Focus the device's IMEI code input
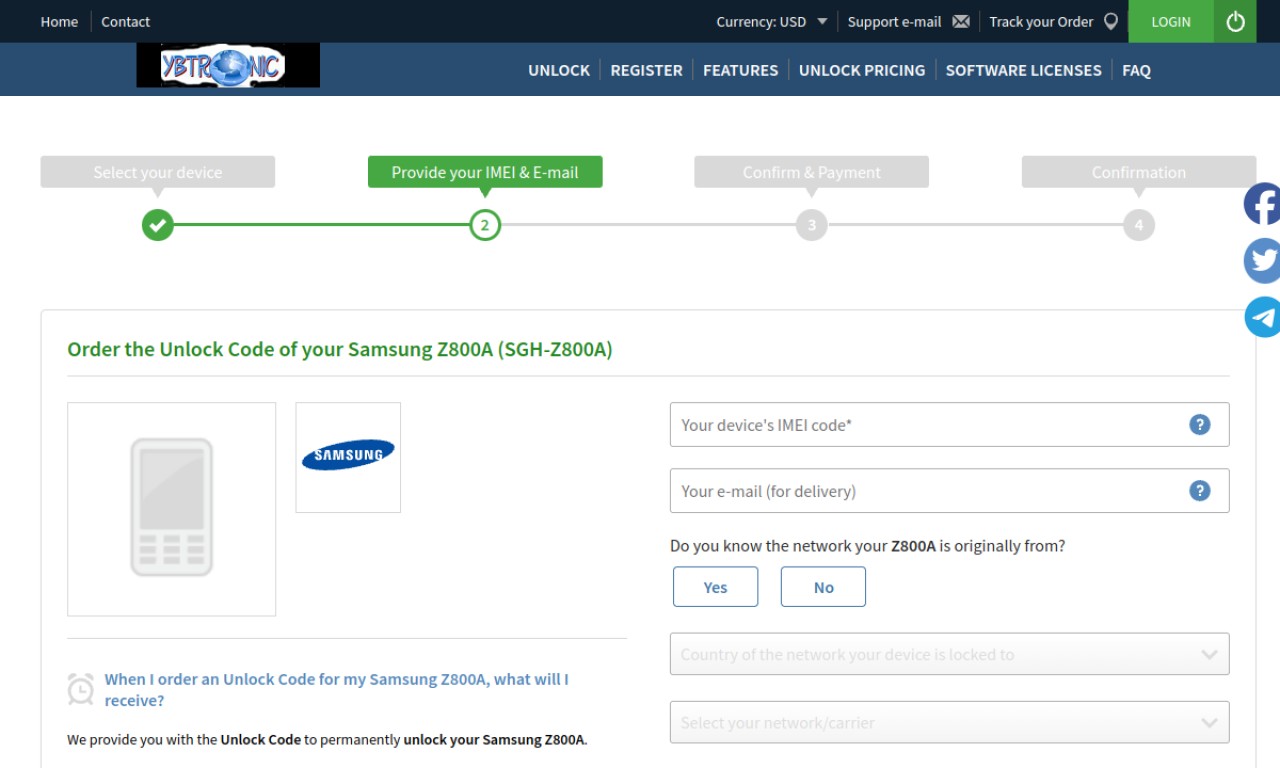 (x=949, y=425)
